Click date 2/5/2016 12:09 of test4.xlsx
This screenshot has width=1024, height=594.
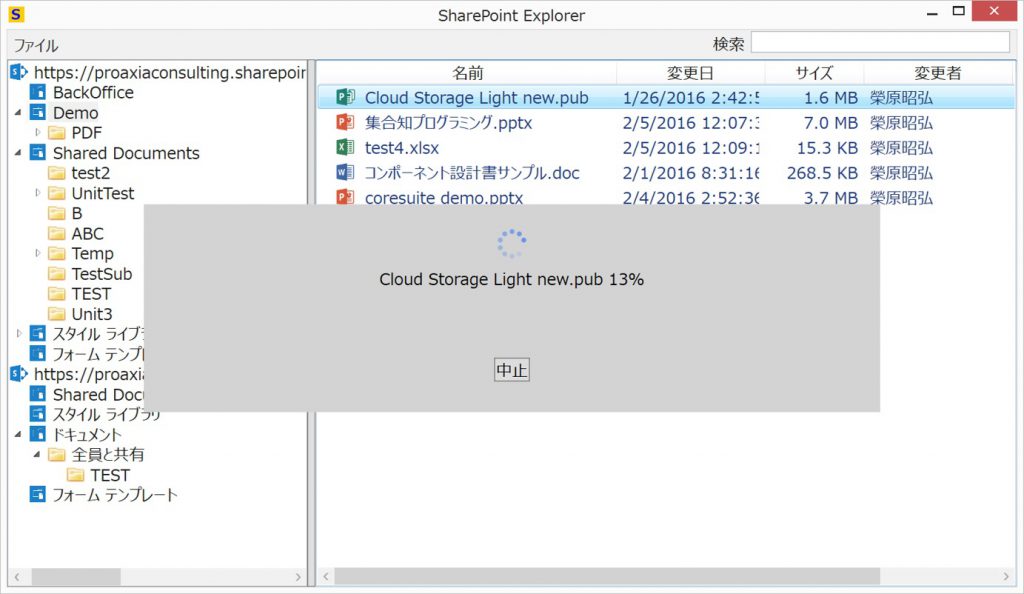coord(691,148)
